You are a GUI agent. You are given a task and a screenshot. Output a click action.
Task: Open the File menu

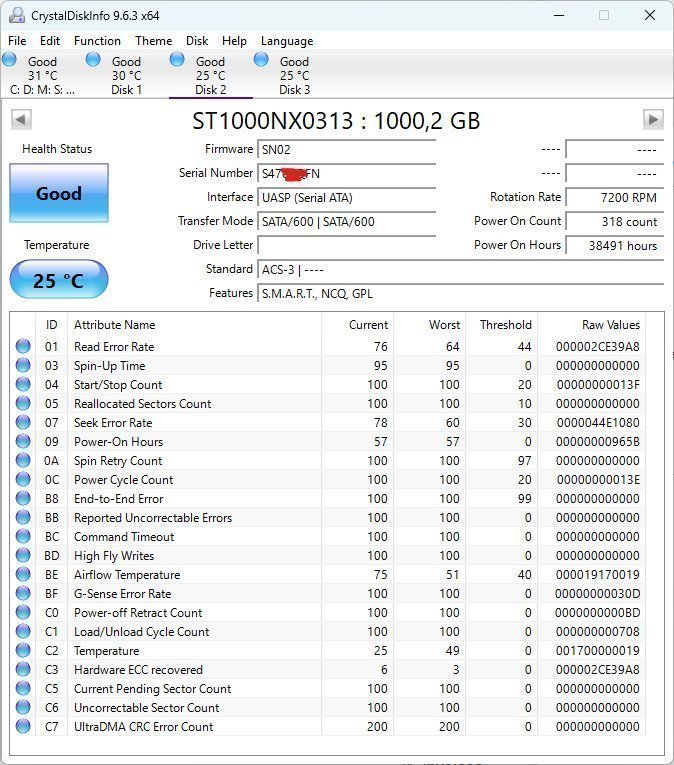click(x=17, y=41)
